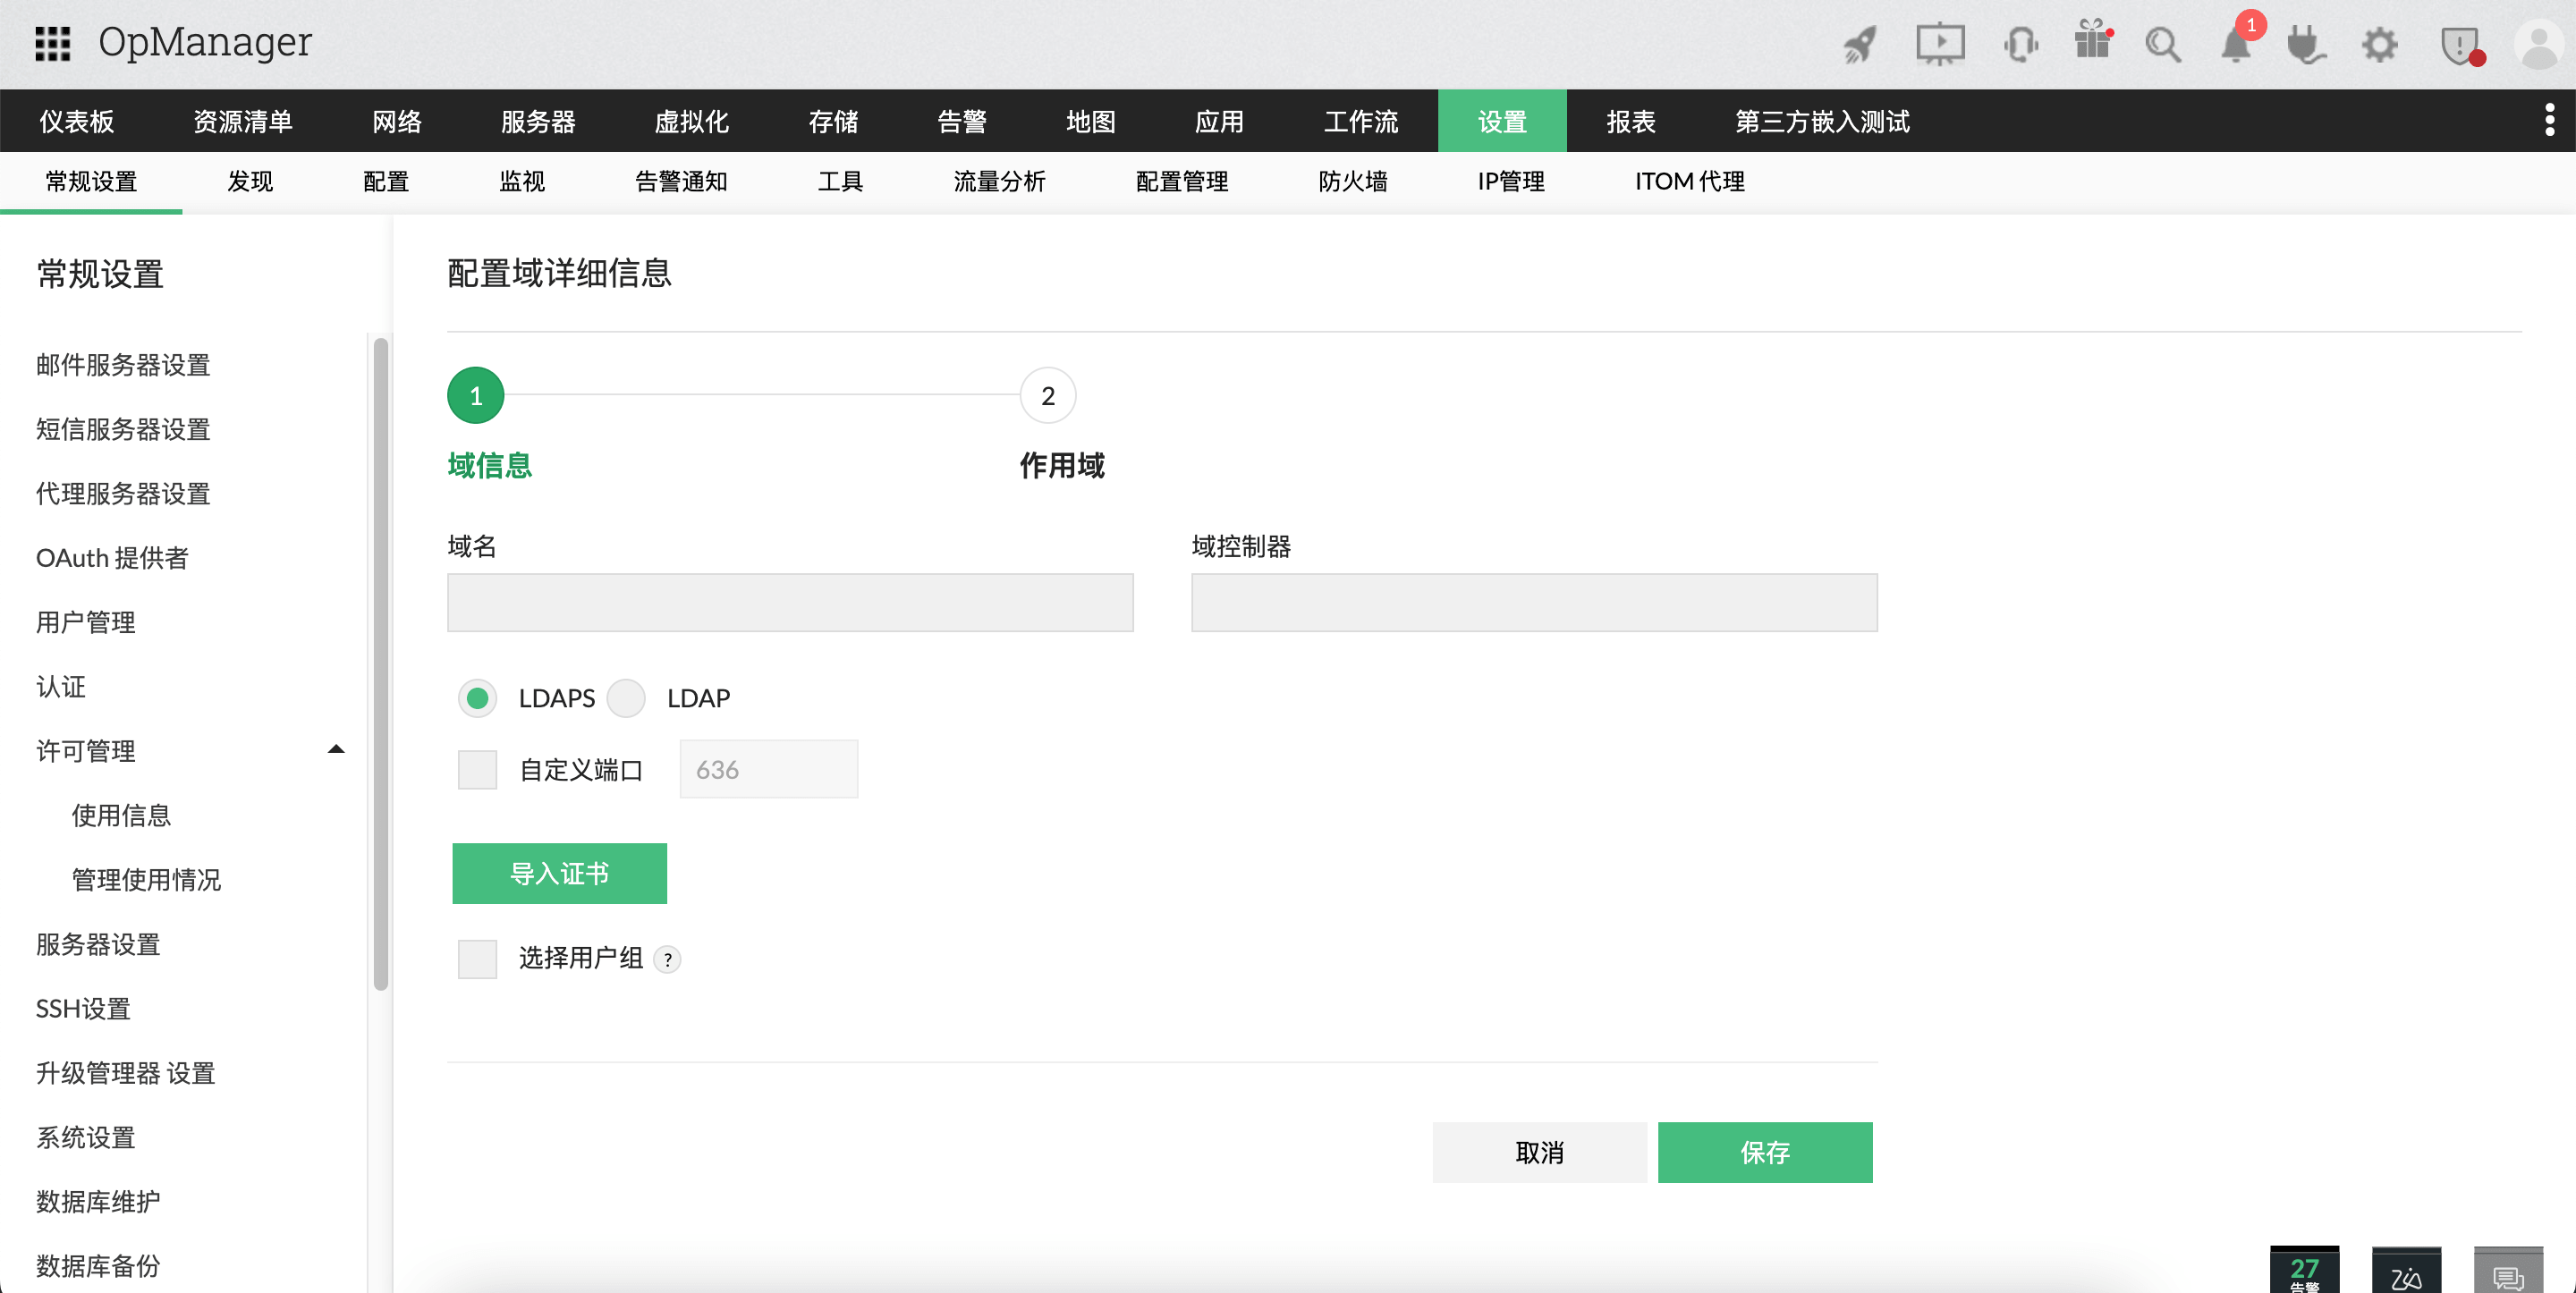Screen dimensions: 2576x1293
Task: Open the video tutorial icon in top bar
Action: [1940, 44]
